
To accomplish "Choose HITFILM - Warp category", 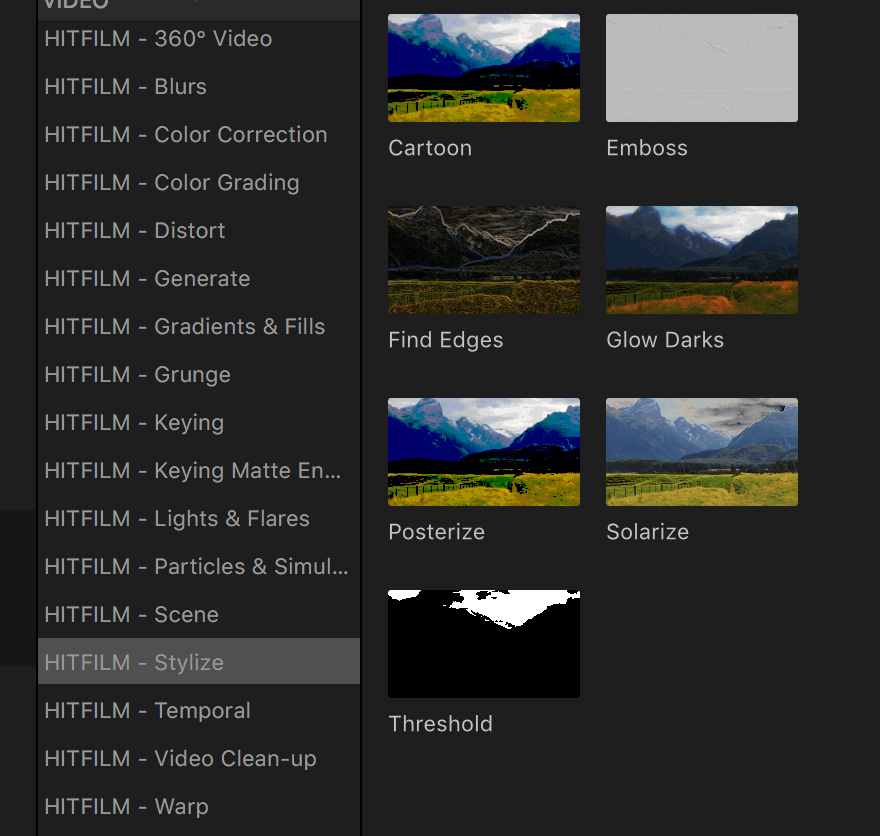I will coord(199,806).
